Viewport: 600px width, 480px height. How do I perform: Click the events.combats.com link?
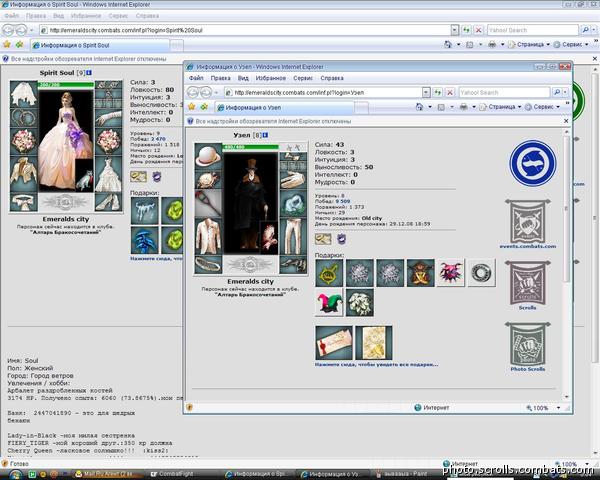tap(528, 246)
